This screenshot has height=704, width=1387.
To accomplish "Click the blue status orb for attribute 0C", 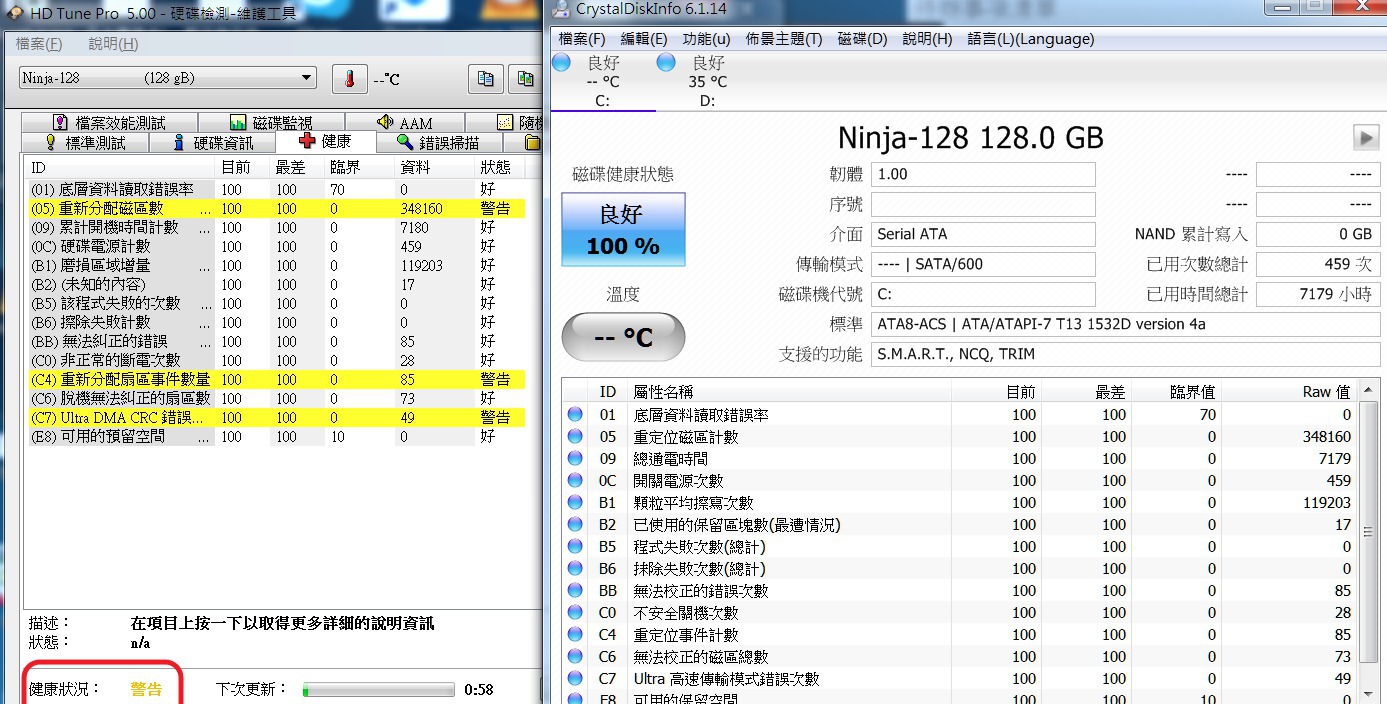I will 575,480.
